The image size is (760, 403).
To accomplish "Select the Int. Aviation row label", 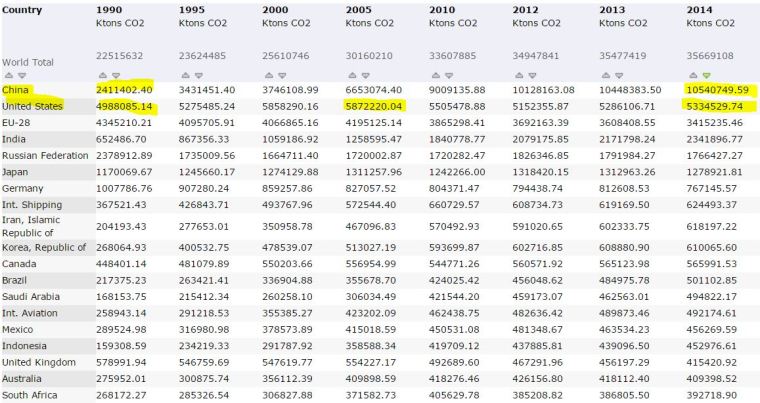I will [30, 313].
